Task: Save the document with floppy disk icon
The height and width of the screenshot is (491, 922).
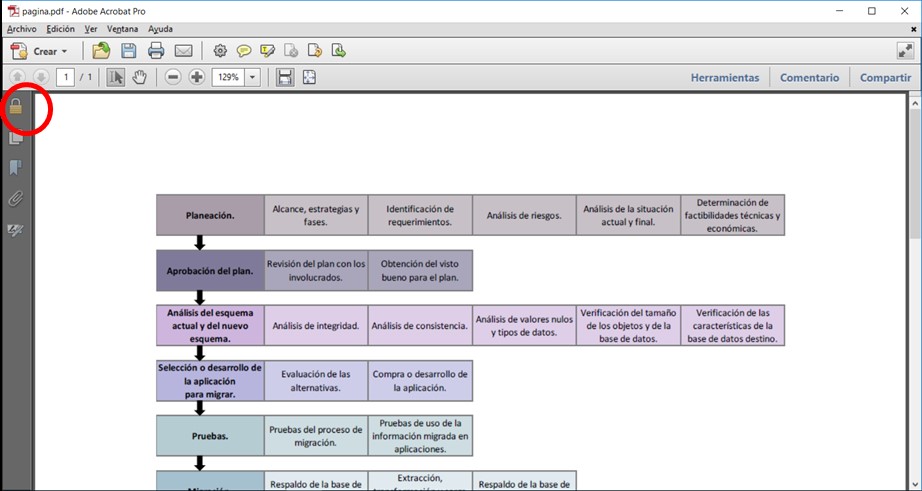Action: [x=129, y=51]
